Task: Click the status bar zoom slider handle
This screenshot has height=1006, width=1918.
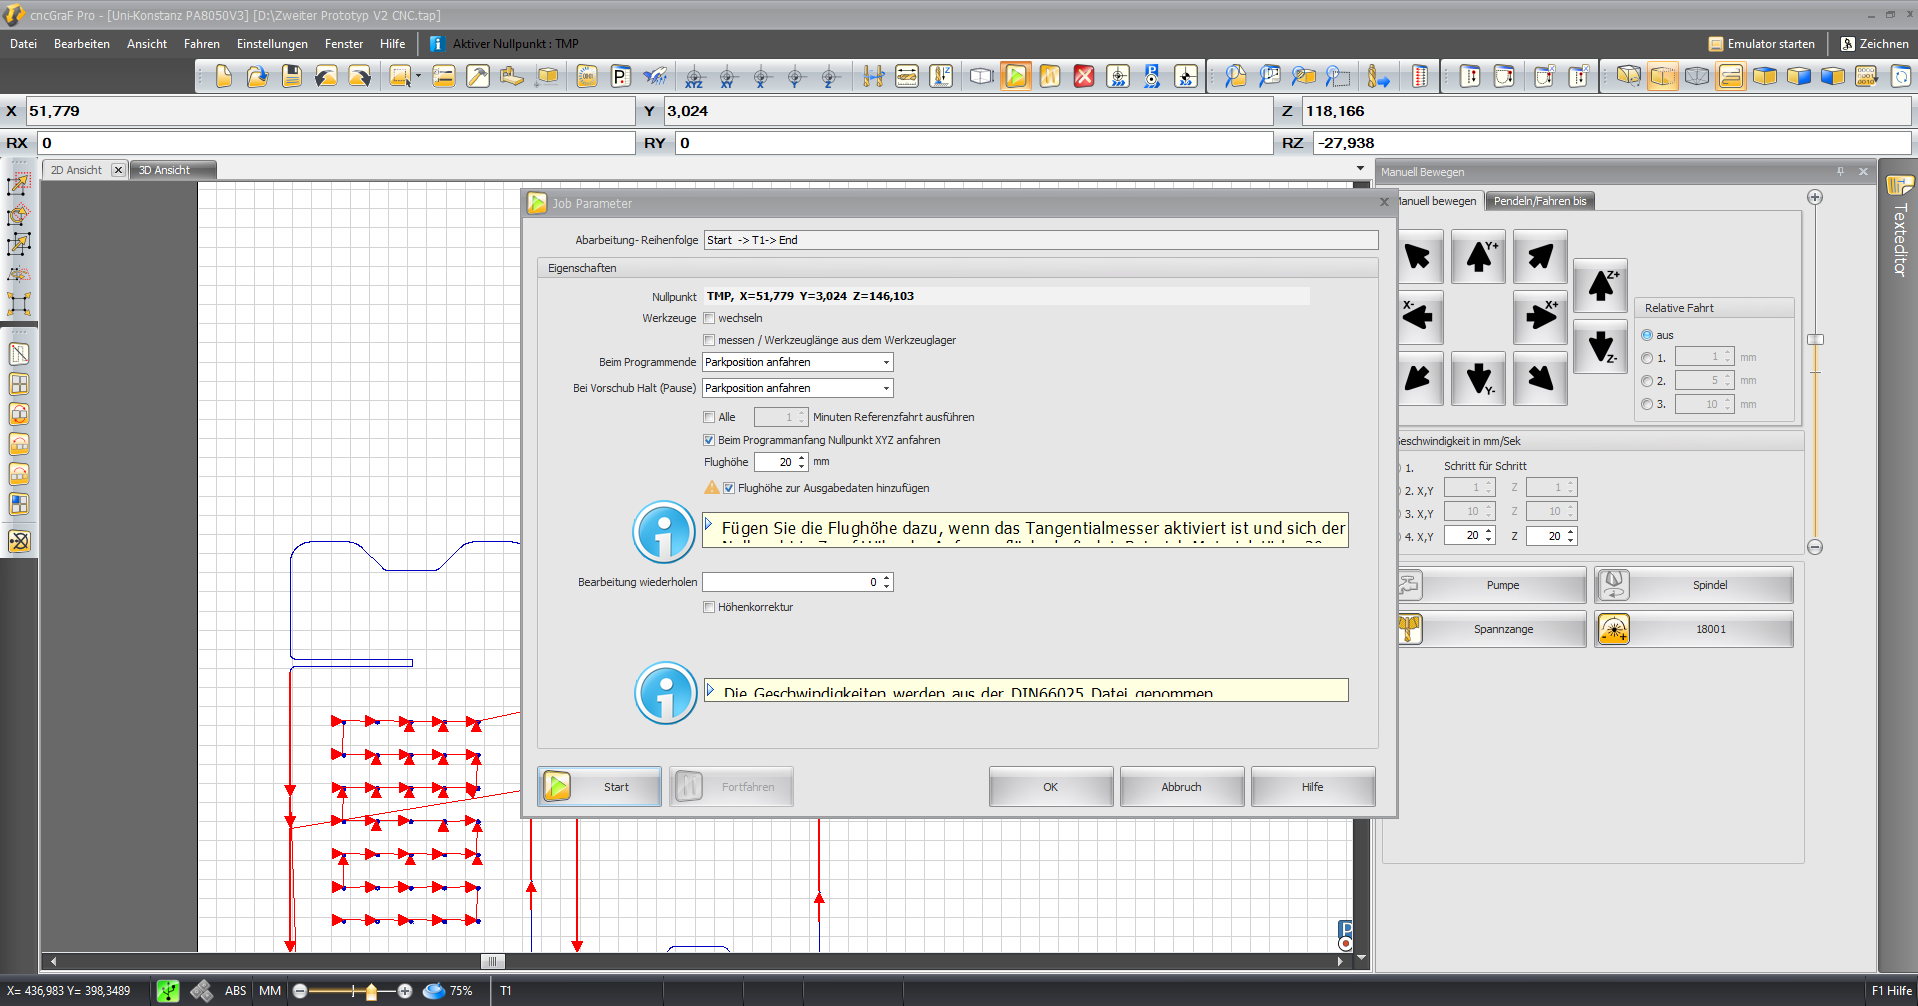Action: (x=372, y=991)
